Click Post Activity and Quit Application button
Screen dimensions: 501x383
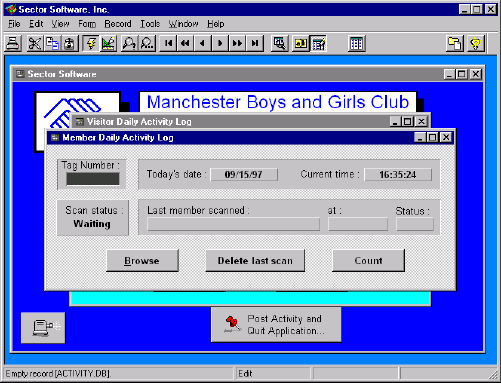click(x=276, y=325)
